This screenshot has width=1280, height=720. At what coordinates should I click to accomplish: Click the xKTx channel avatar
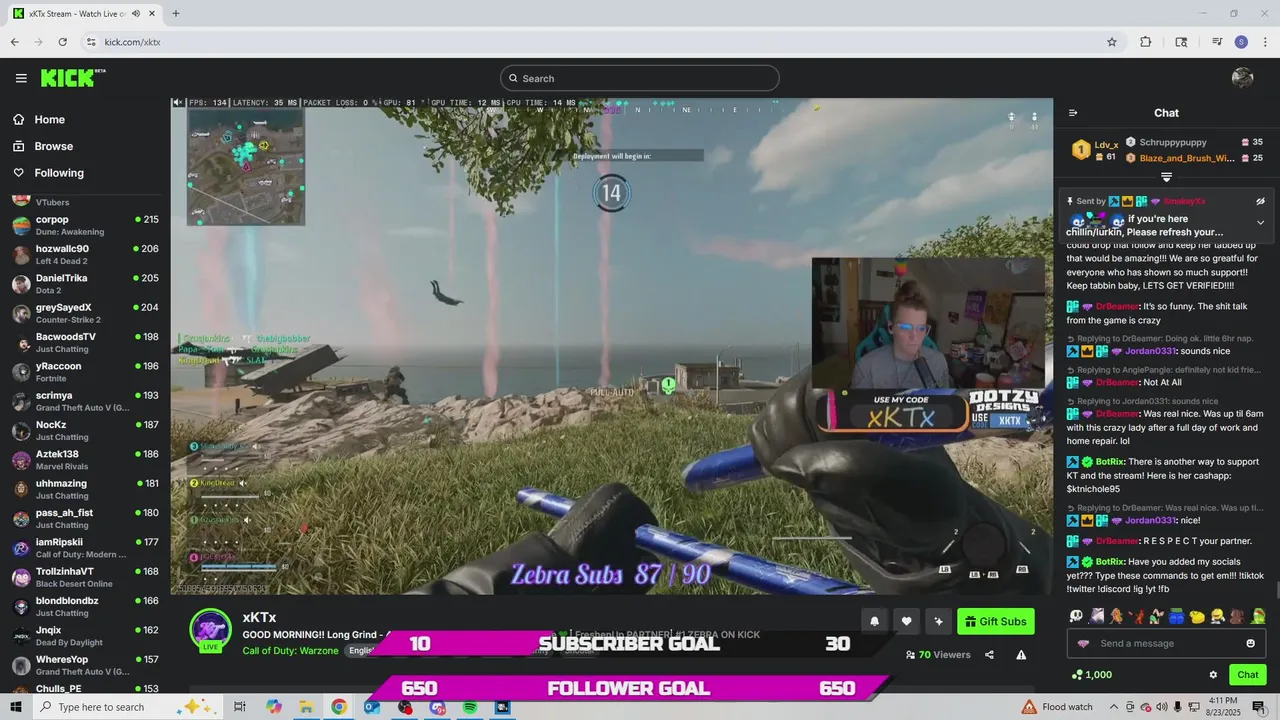click(x=211, y=629)
